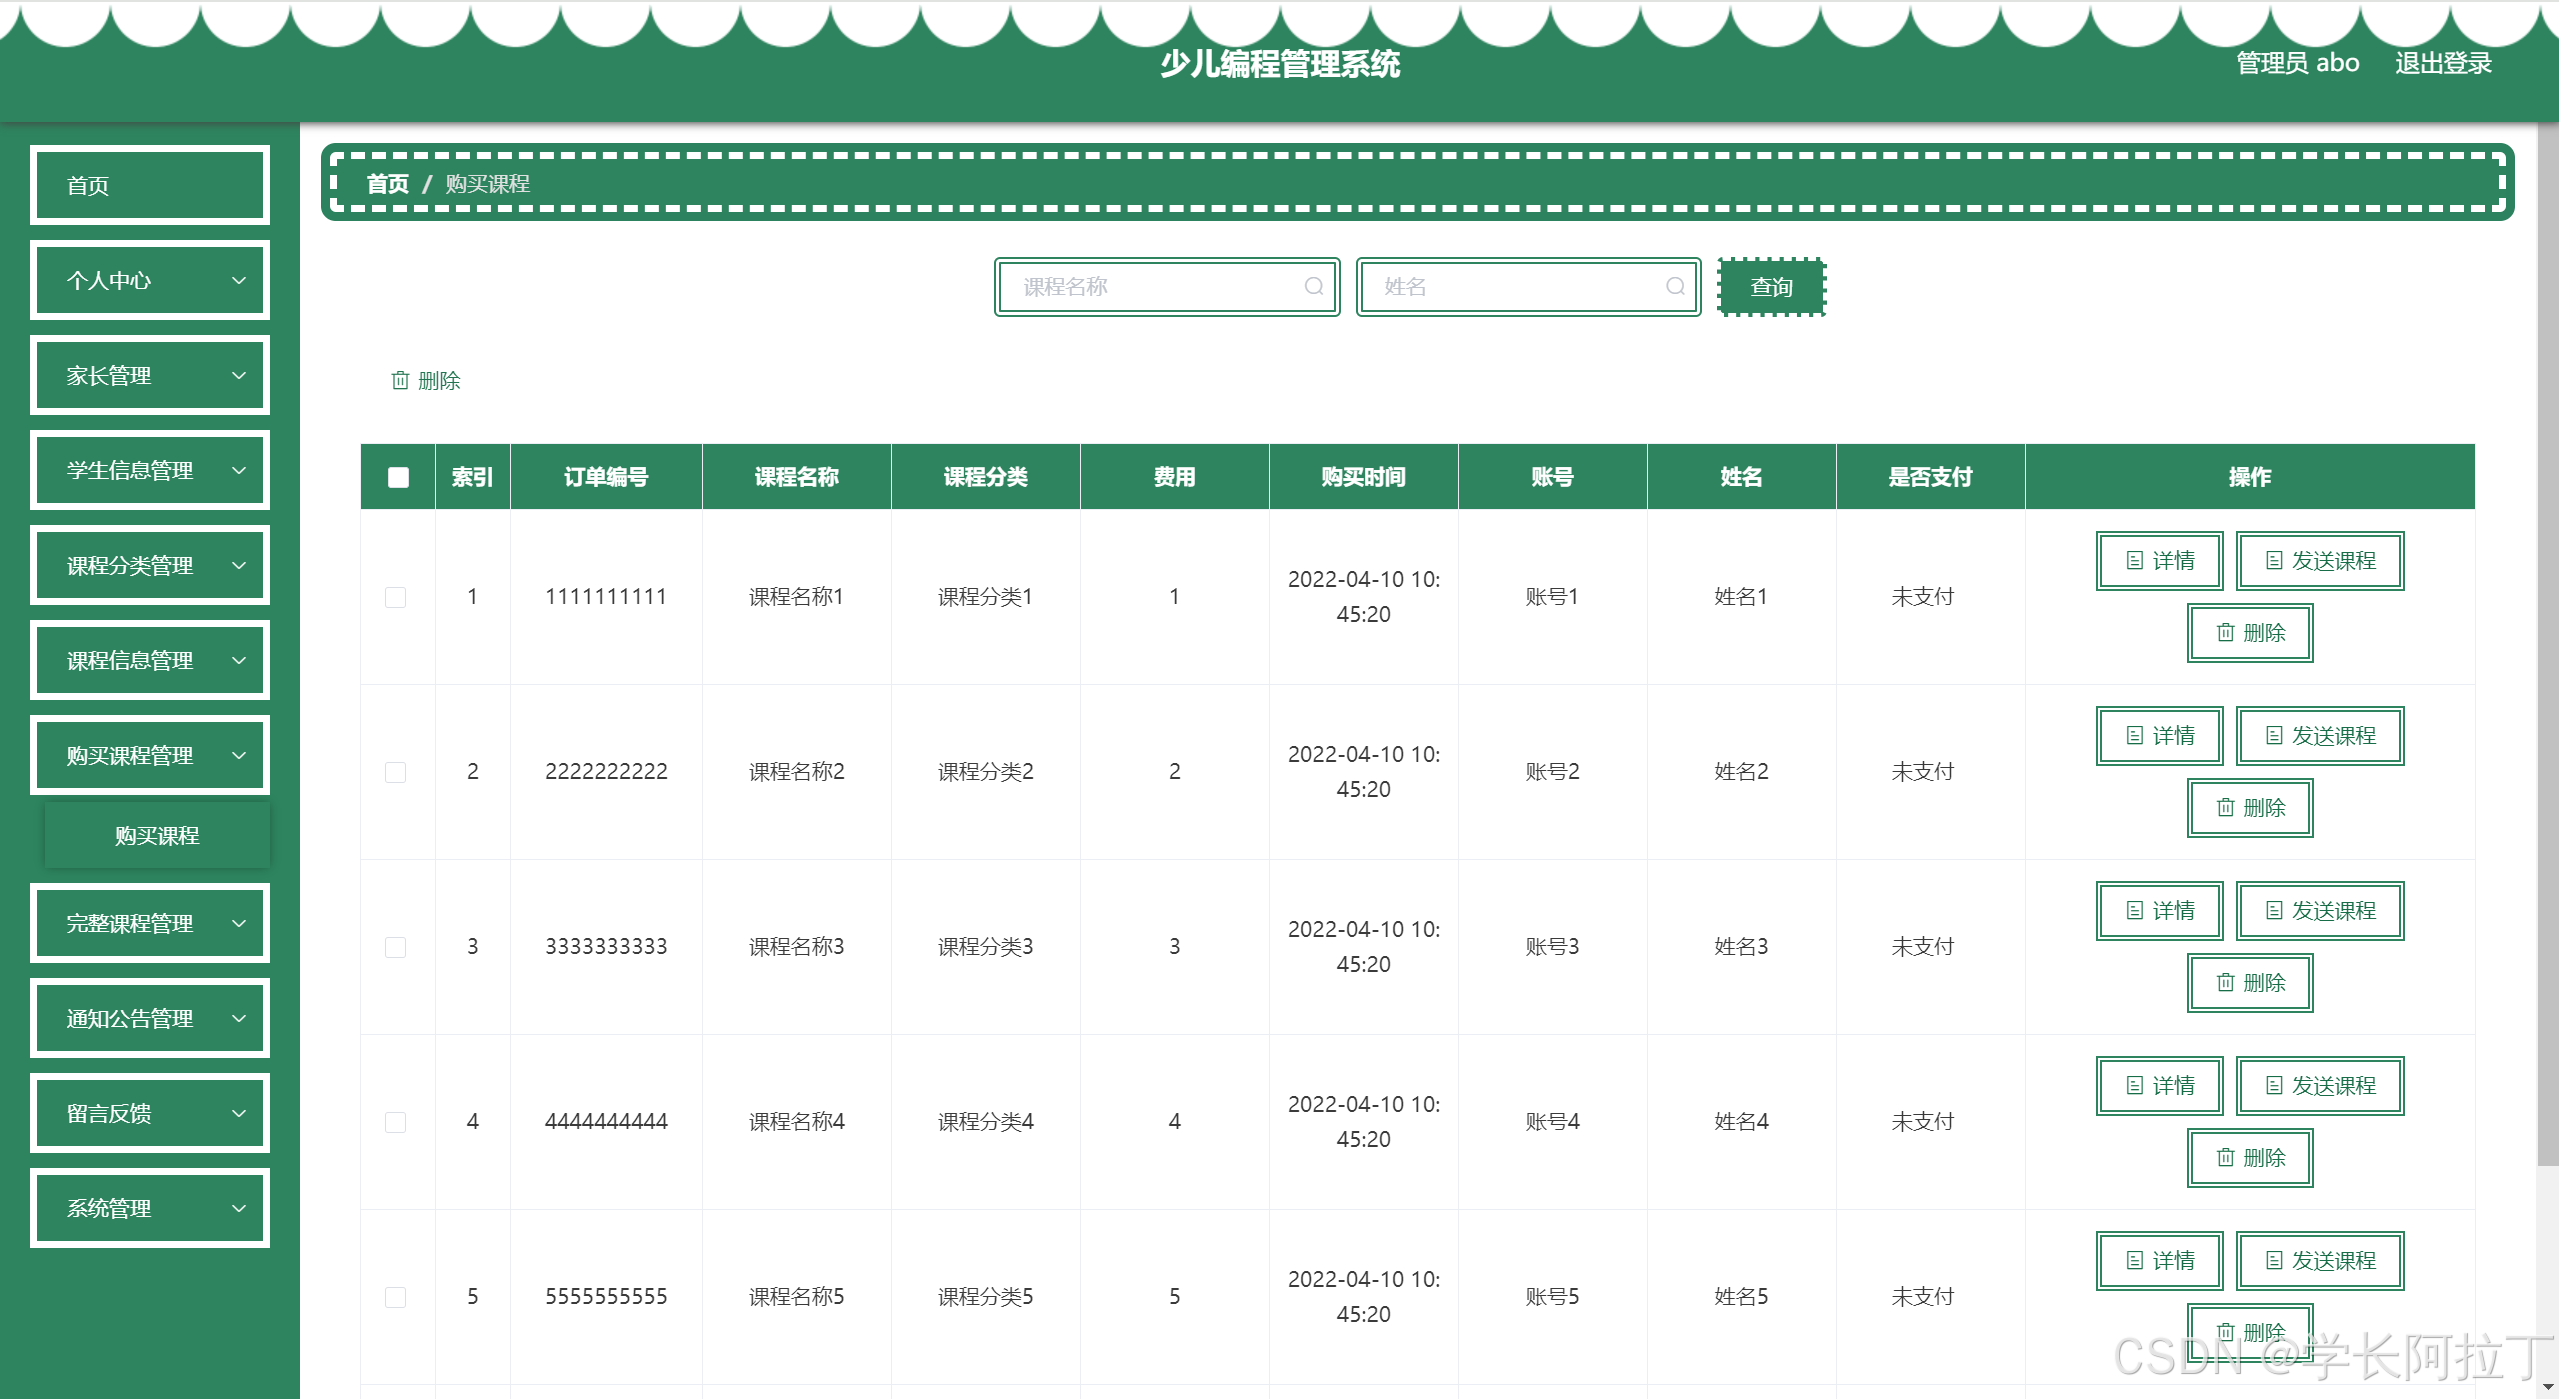Click the 查询 search button
Image resolution: width=2559 pixels, height=1399 pixels.
pos(1770,287)
